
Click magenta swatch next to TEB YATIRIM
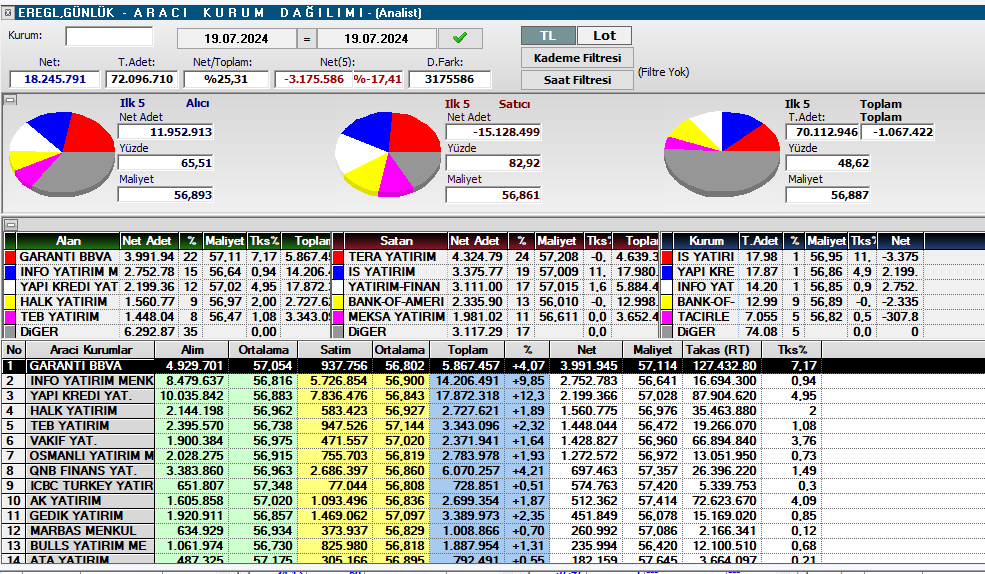(9, 317)
